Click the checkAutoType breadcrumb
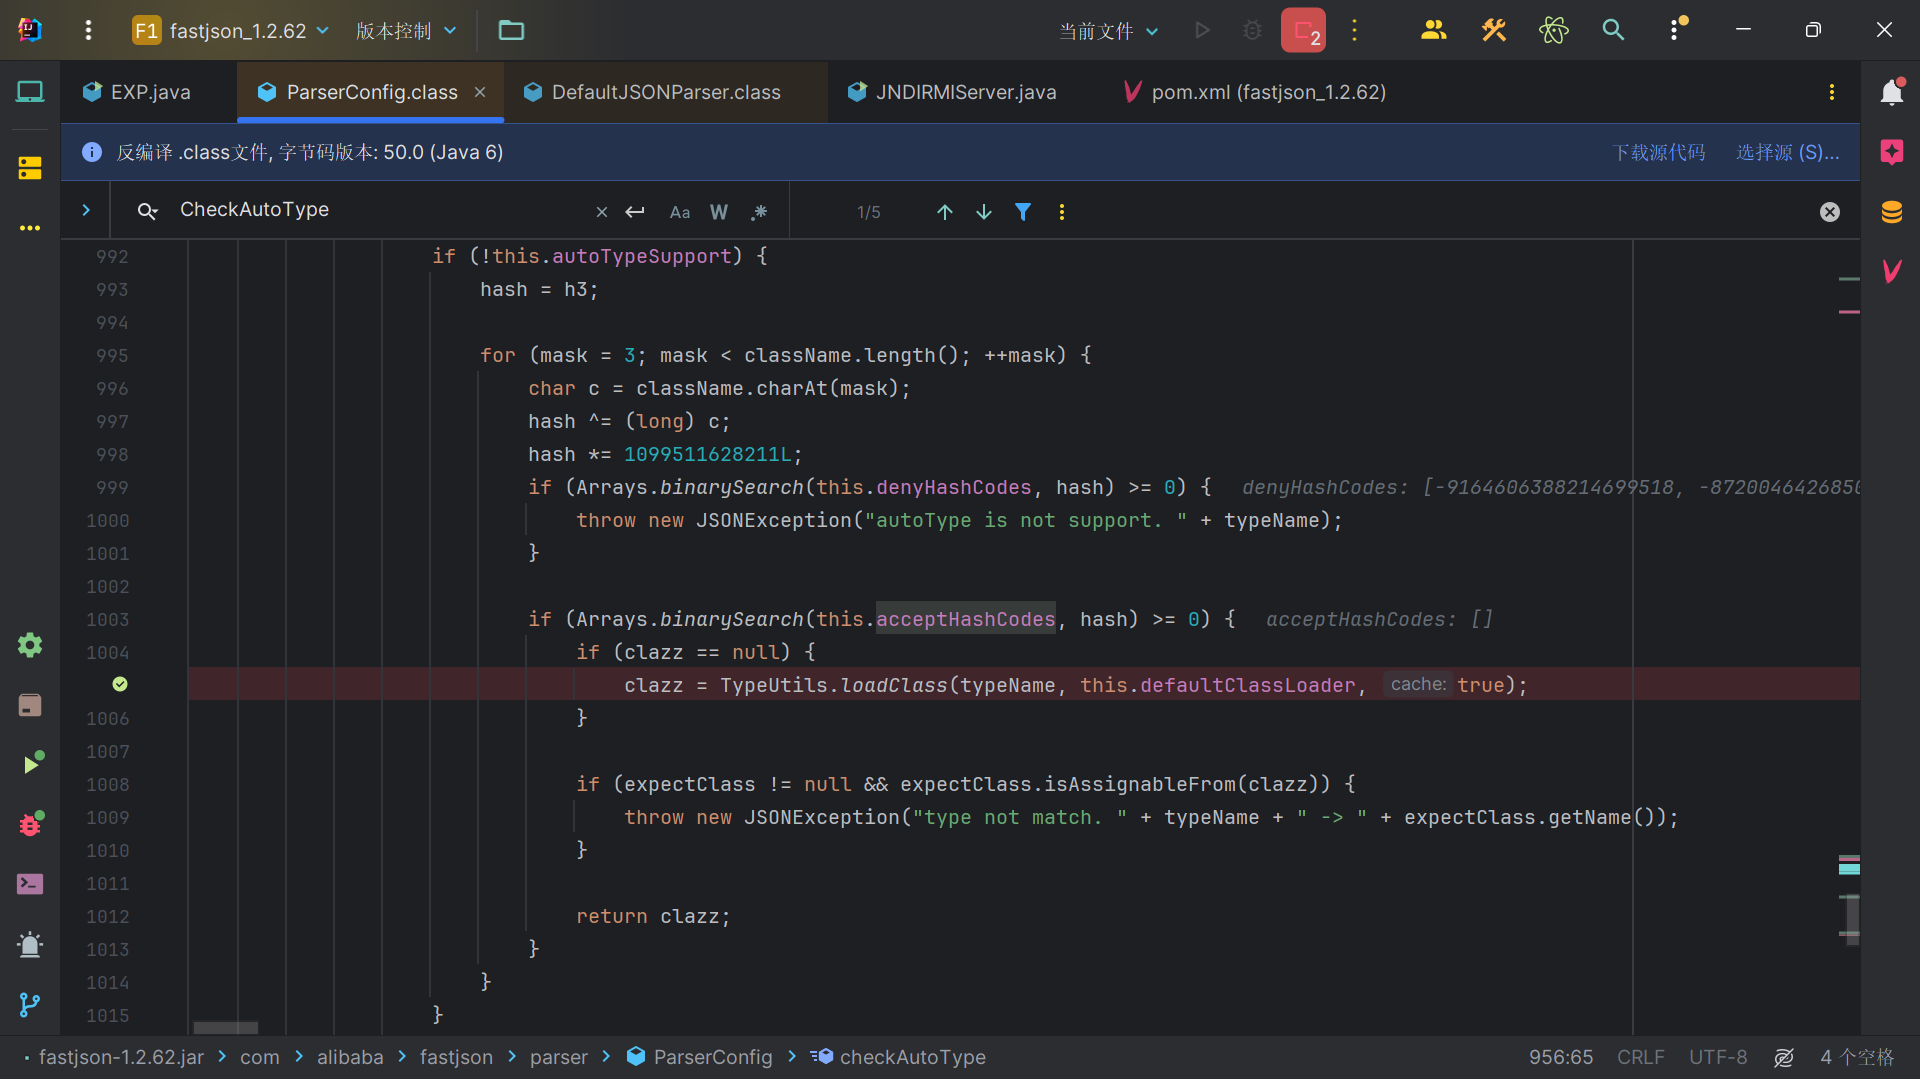 click(898, 1057)
